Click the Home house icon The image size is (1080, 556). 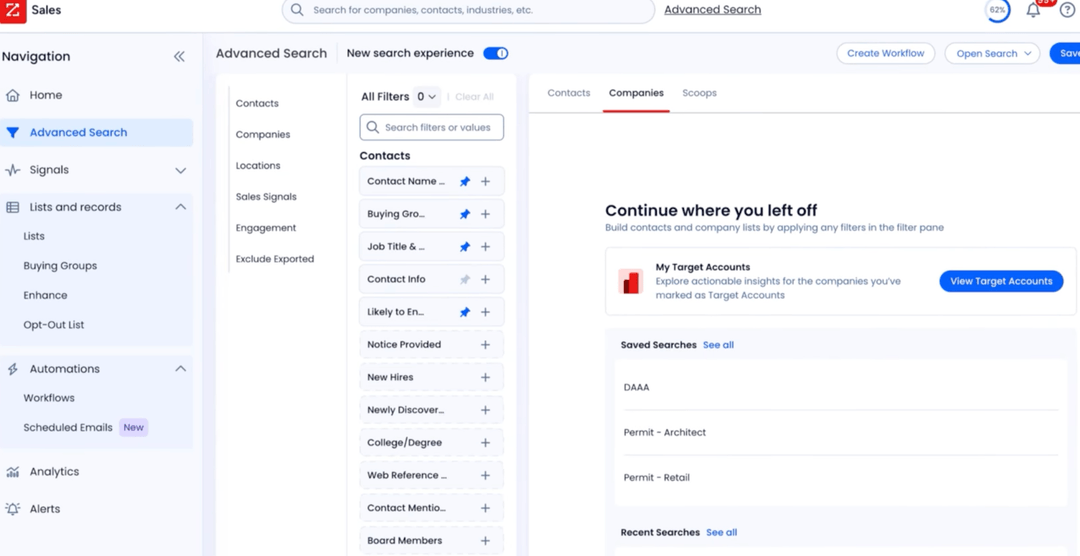tap(12, 95)
